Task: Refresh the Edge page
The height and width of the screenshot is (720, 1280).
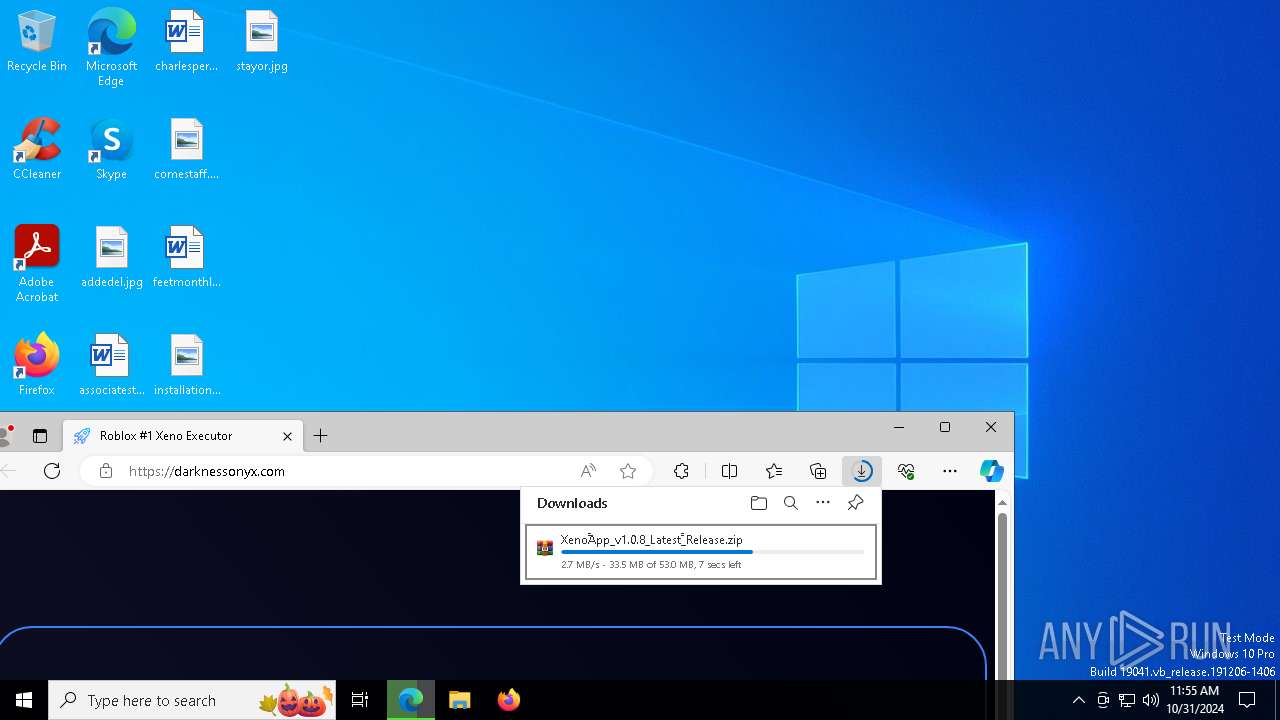Action: (x=52, y=471)
